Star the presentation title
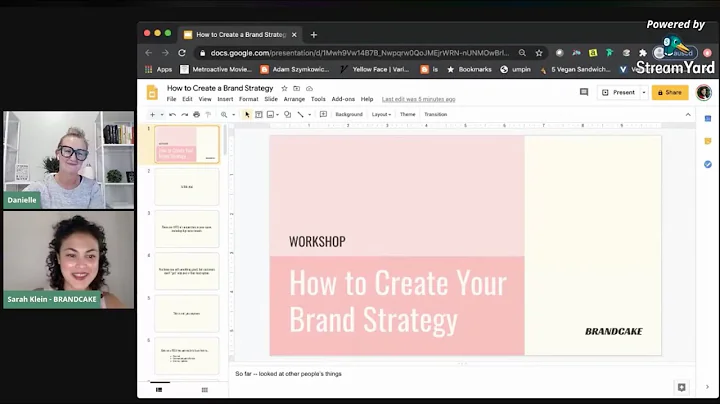Screen dimensions: 720x404 [x=284, y=88]
